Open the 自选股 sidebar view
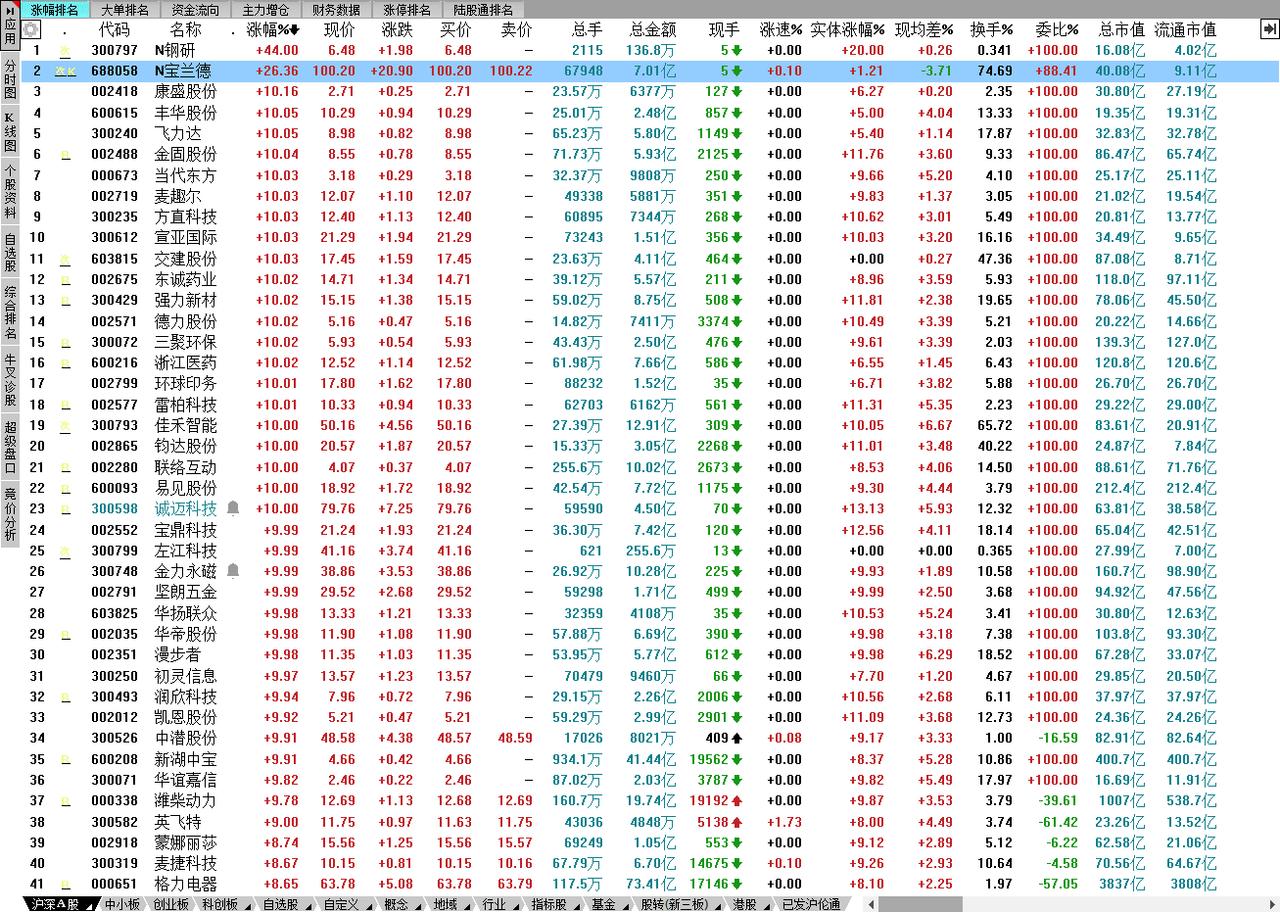Image resolution: width=1280 pixels, height=912 pixels. pos(10,252)
